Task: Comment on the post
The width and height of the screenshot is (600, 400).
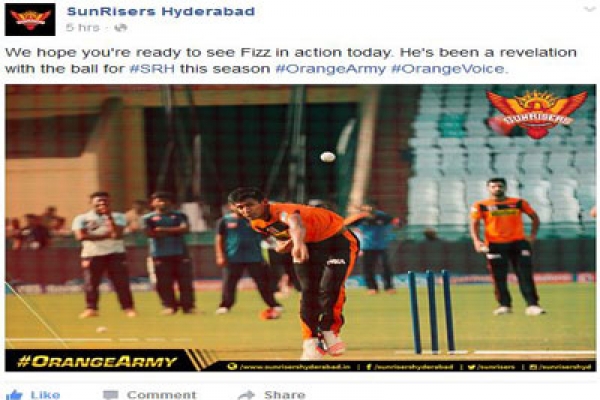Action: 150,395
